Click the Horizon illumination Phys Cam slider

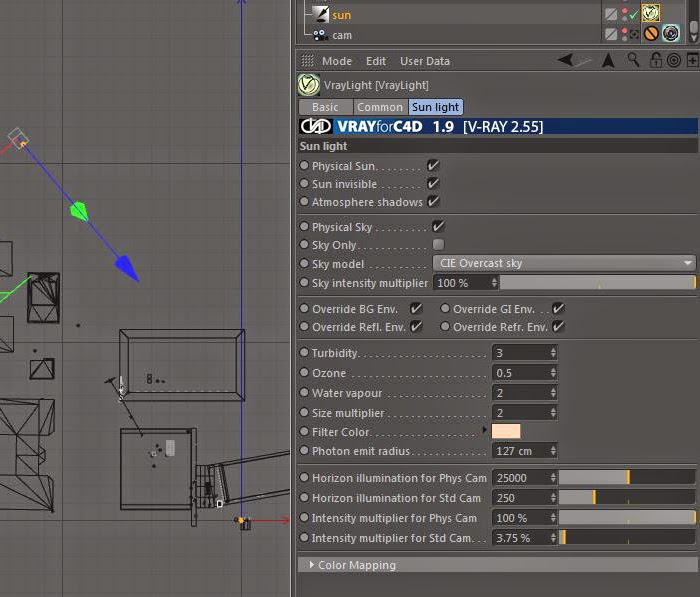627,478
